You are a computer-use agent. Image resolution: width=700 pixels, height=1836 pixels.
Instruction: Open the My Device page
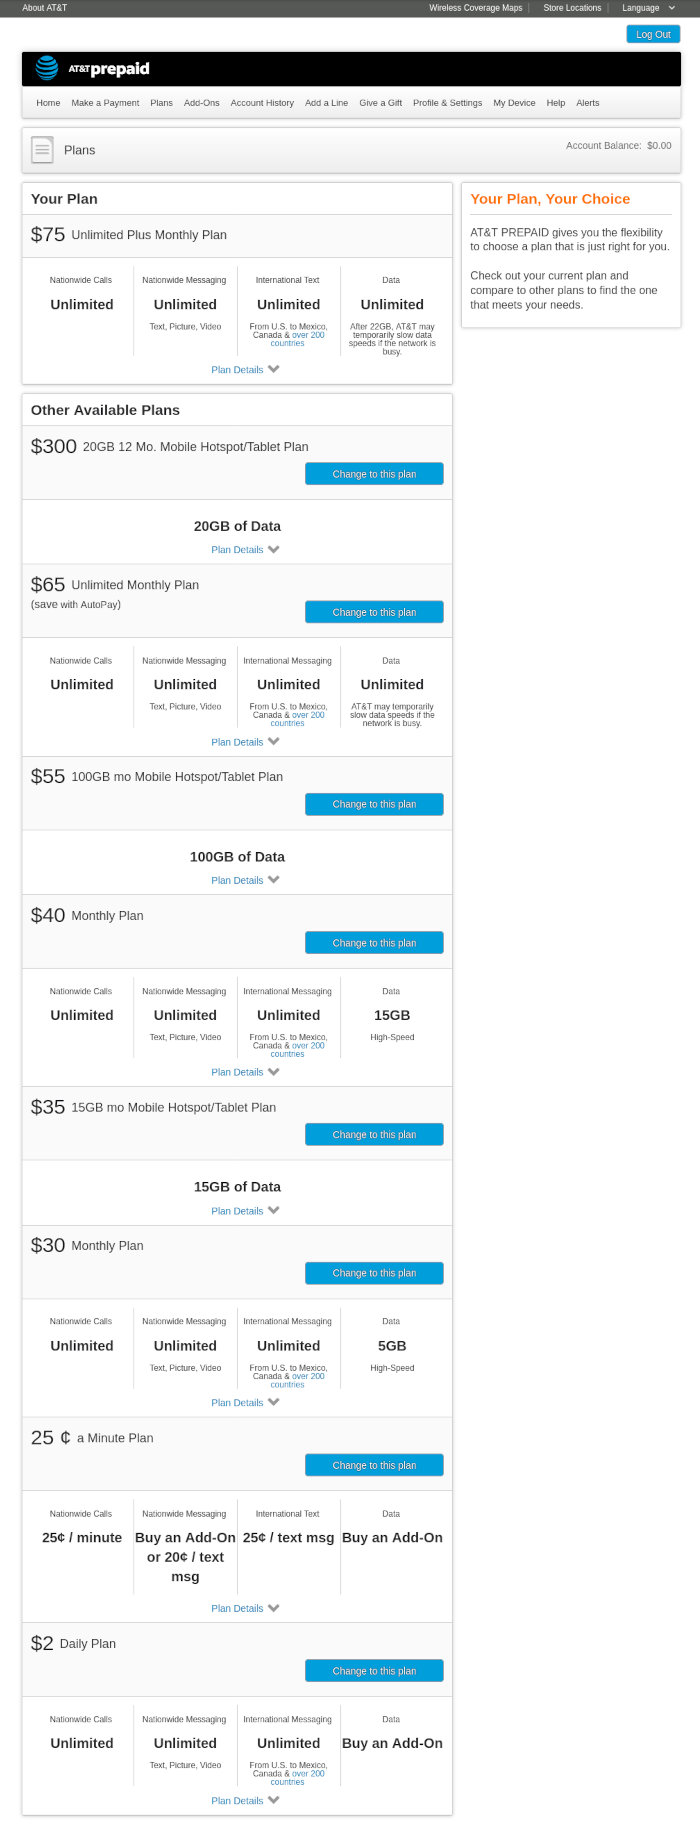[x=513, y=103]
